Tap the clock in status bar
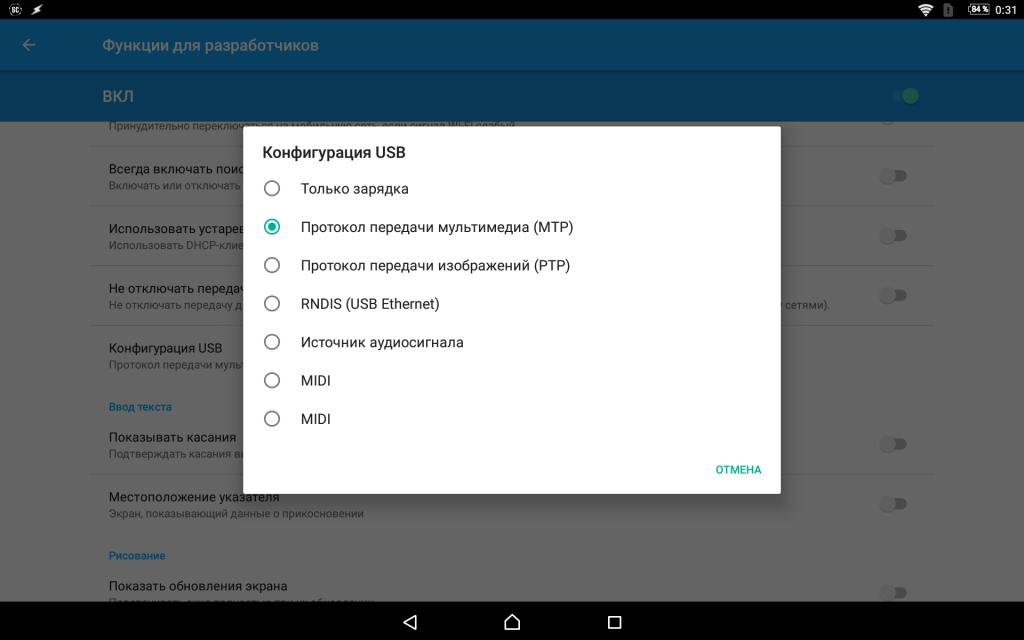Screen dimensions: 1024x640 (x=1006, y=10)
